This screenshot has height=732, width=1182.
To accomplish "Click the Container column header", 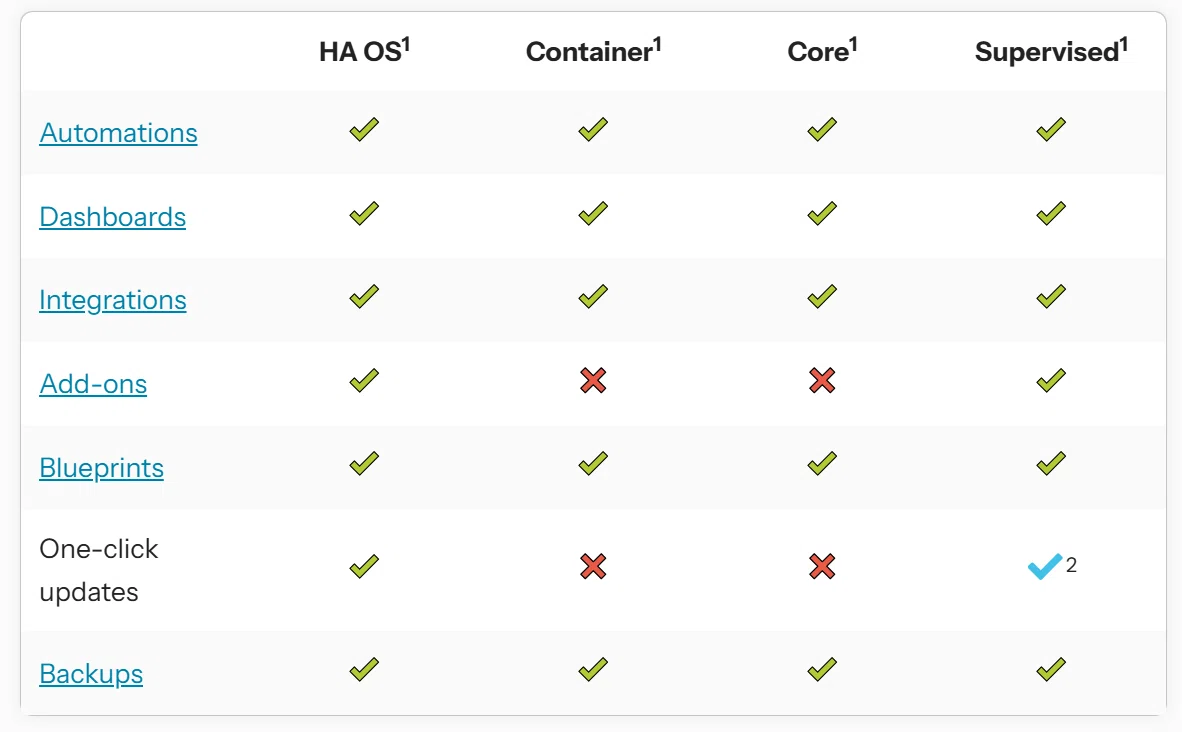I will point(593,51).
